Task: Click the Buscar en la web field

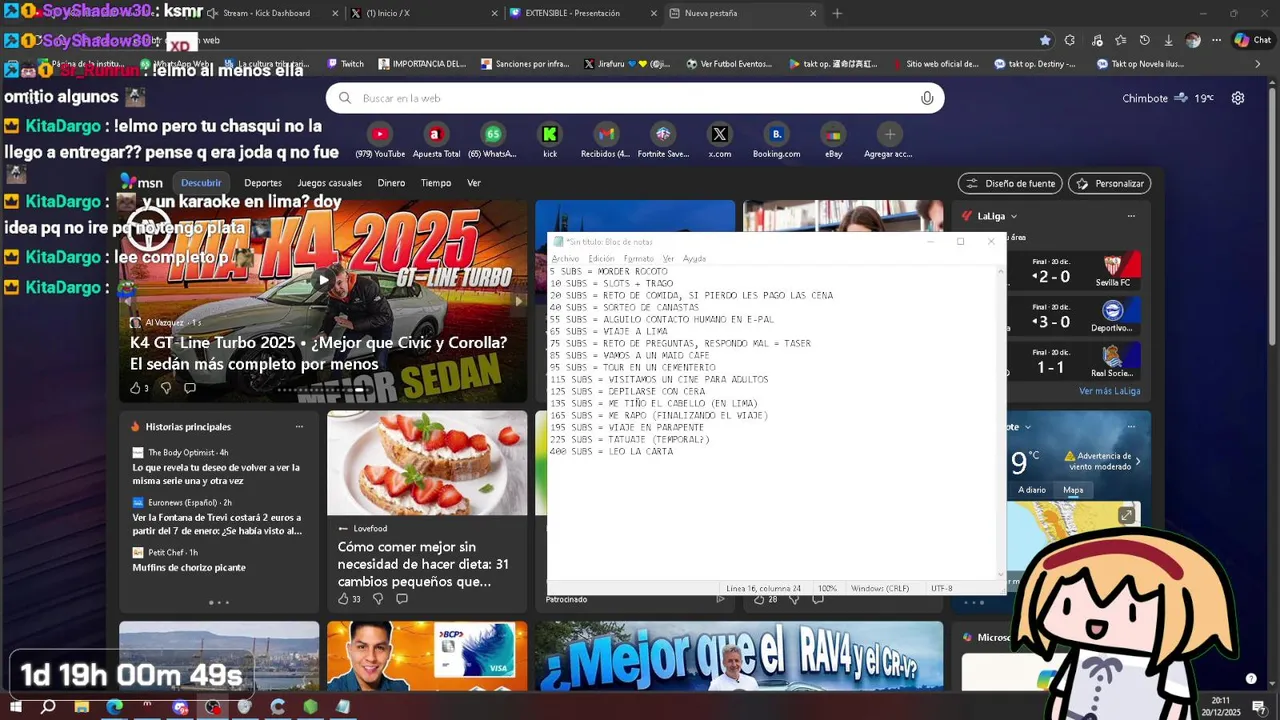Action: pos(635,98)
